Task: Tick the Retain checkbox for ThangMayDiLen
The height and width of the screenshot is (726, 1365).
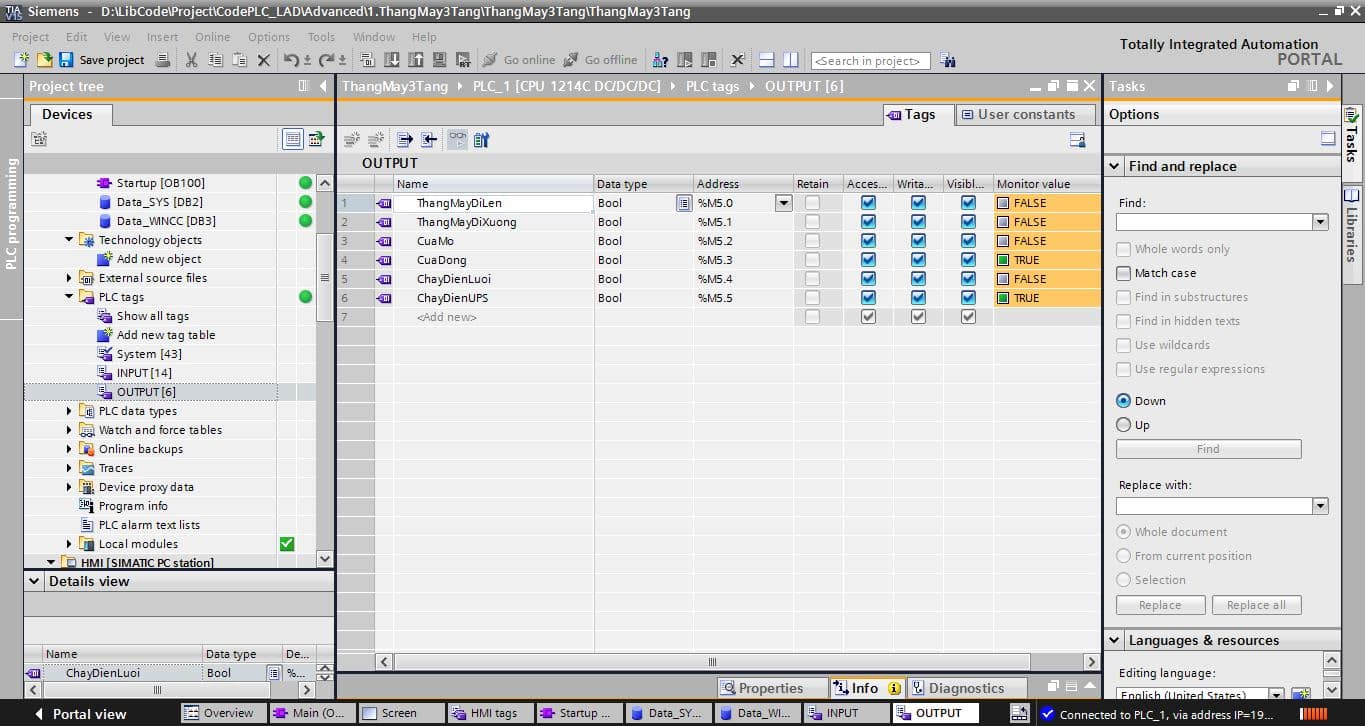Action: click(x=812, y=203)
